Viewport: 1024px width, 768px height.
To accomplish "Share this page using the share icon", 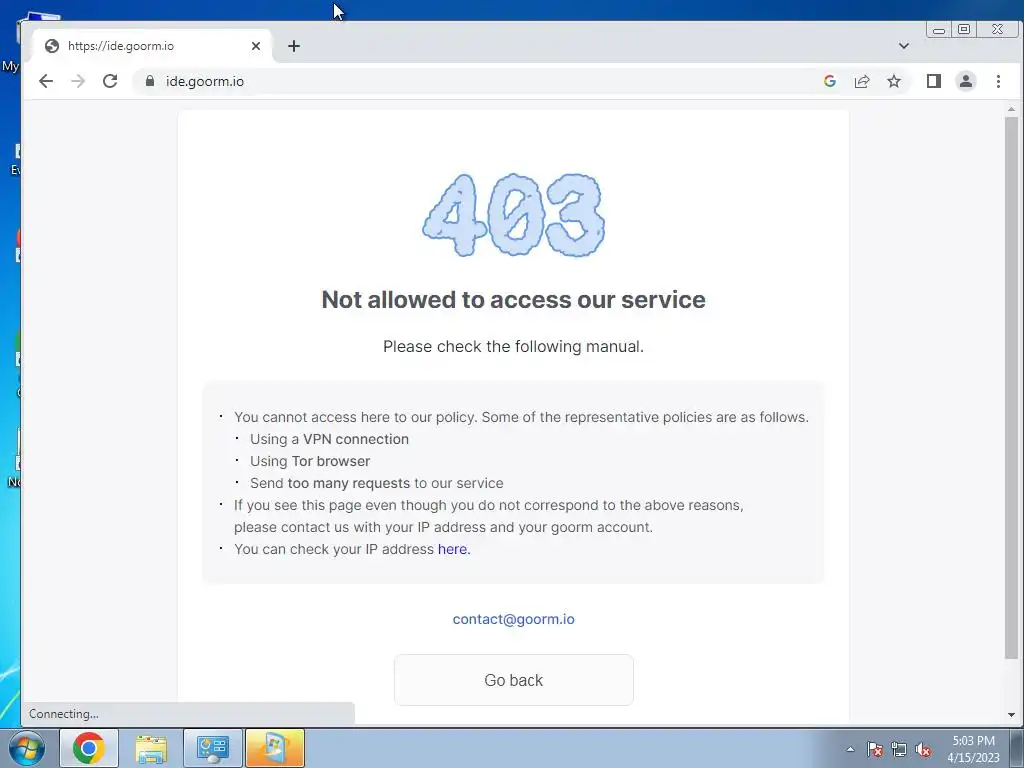I will 861,81.
